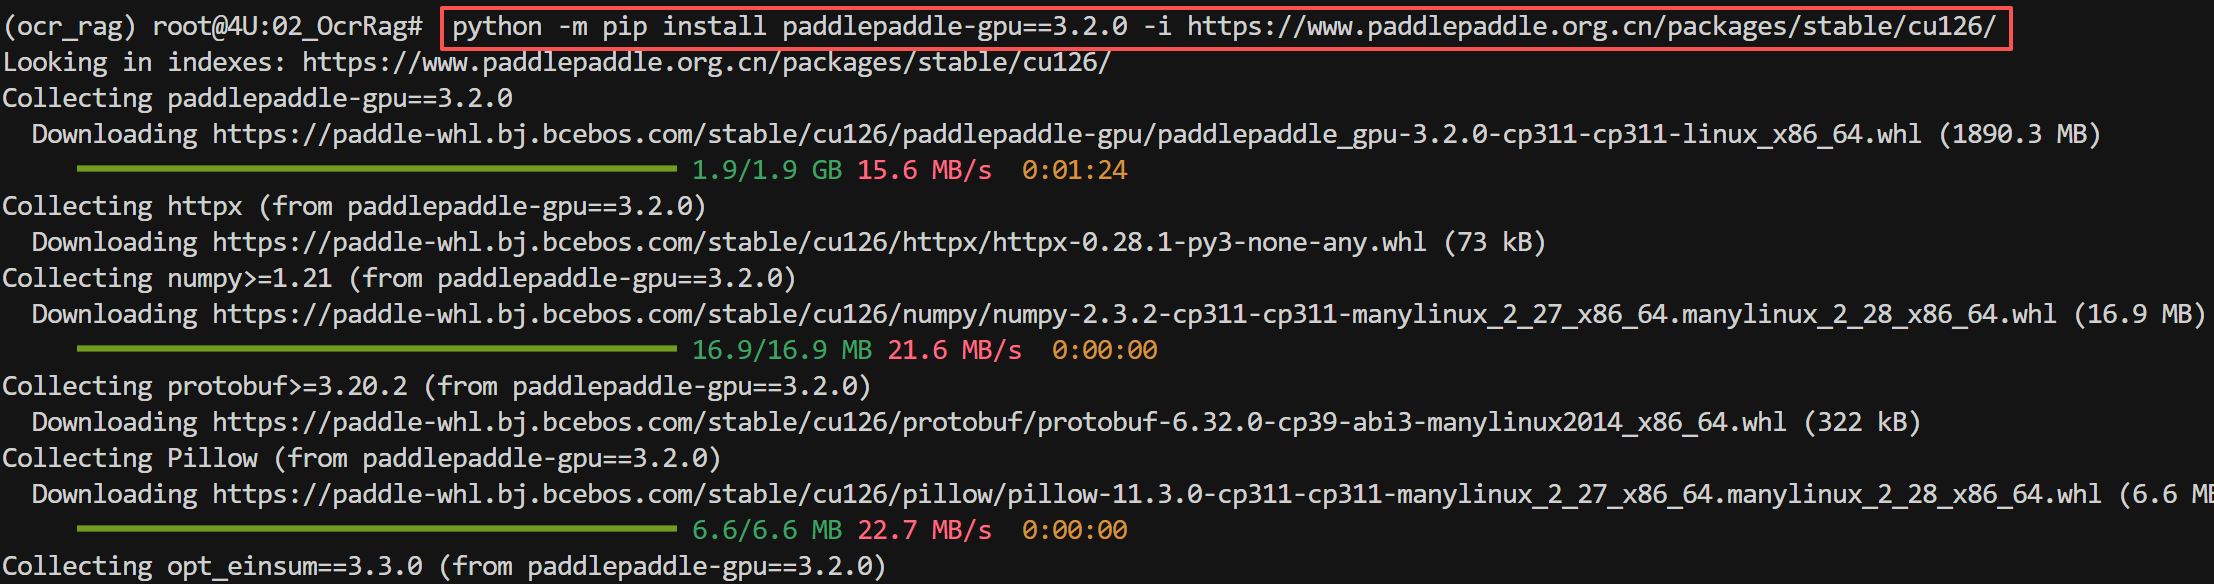Click the 'Collecting numpy>=1.21' line
Image resolution: width=2214 pixels, height=584 pixels.
point(400,279)
